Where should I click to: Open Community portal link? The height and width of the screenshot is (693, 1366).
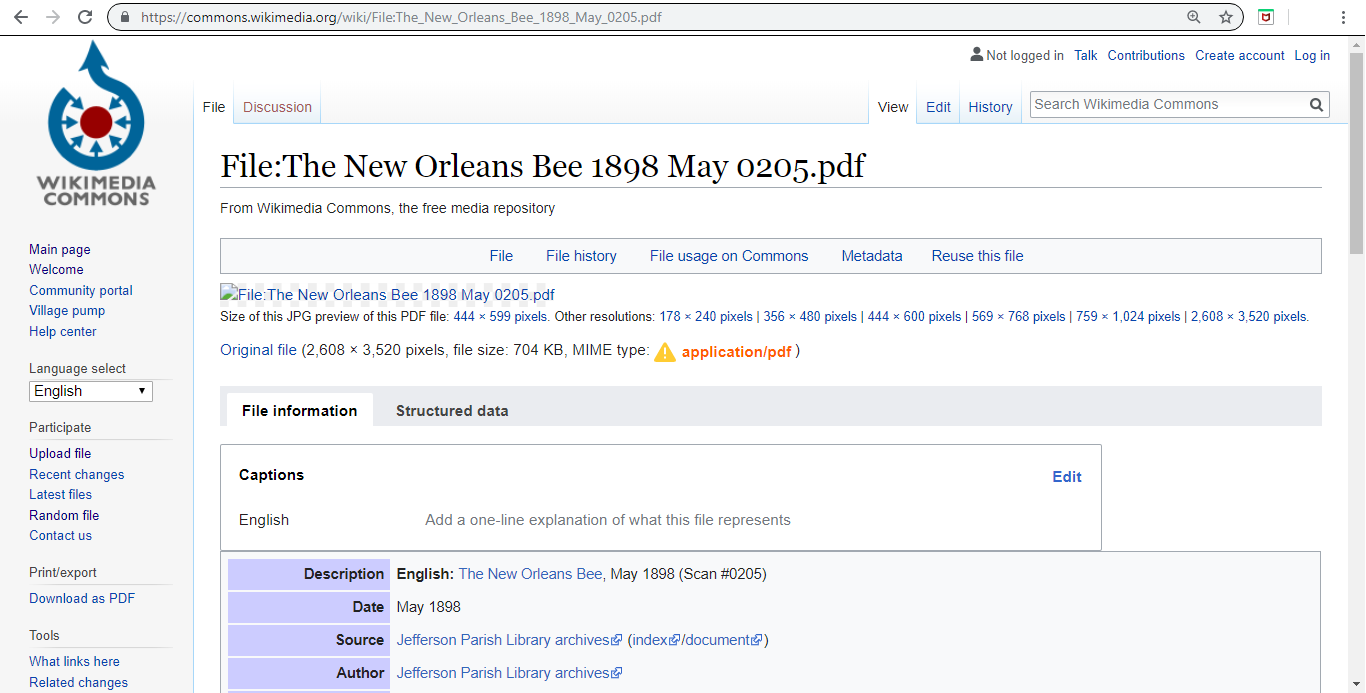pos(81,291)
